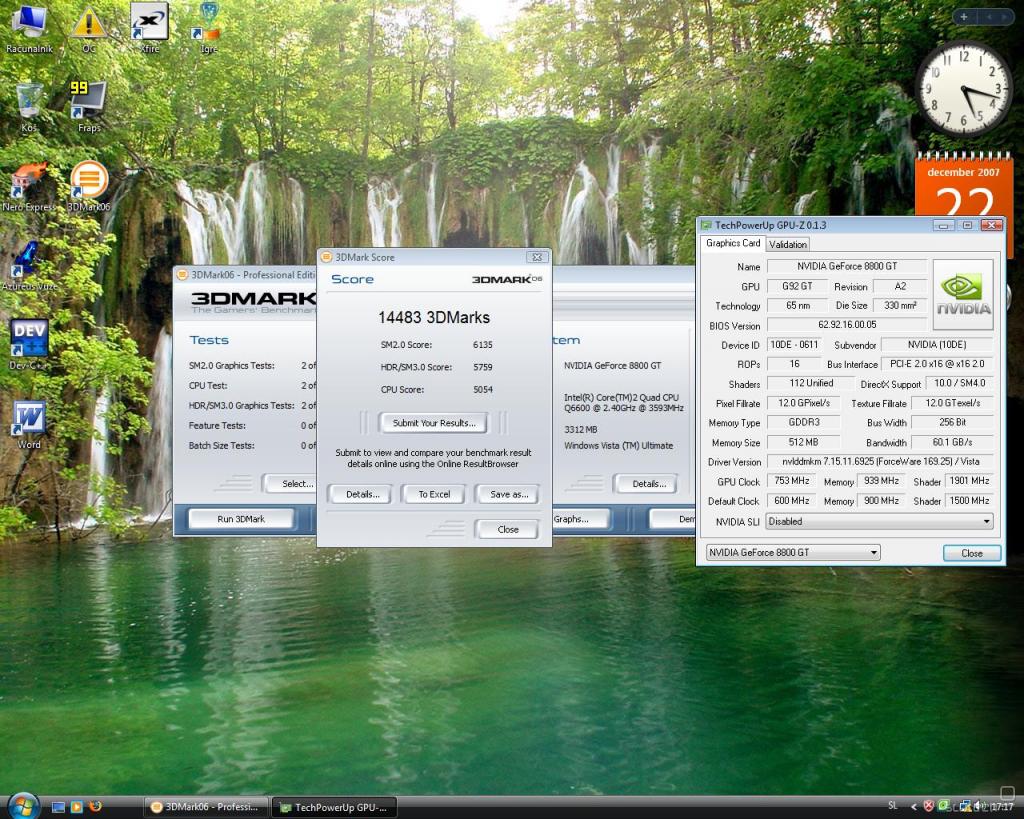Launch the Fraps desktop shortcut
Screen dimensions: 1024x819
tap(88, 108)
